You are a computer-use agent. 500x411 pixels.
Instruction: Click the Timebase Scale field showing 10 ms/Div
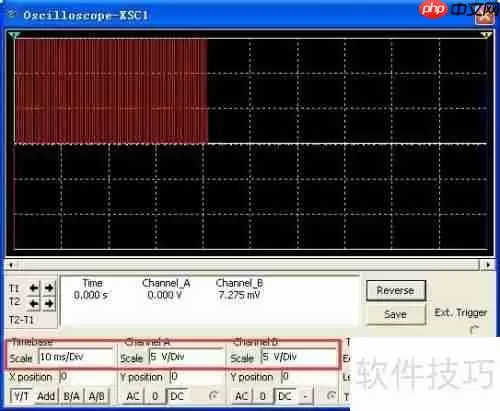[76, 357]
